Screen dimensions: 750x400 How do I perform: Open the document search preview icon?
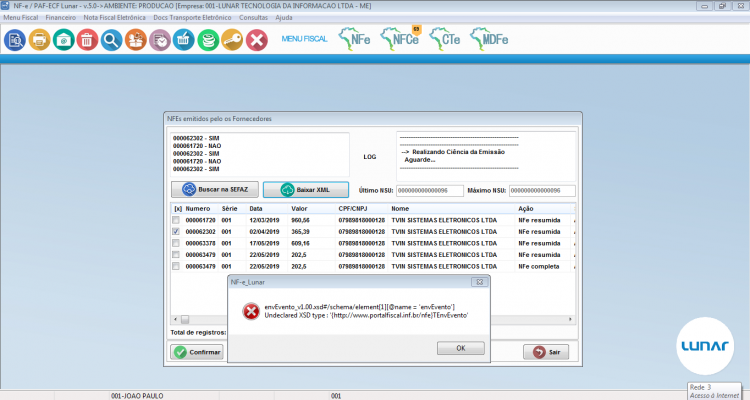pos(15,40)
